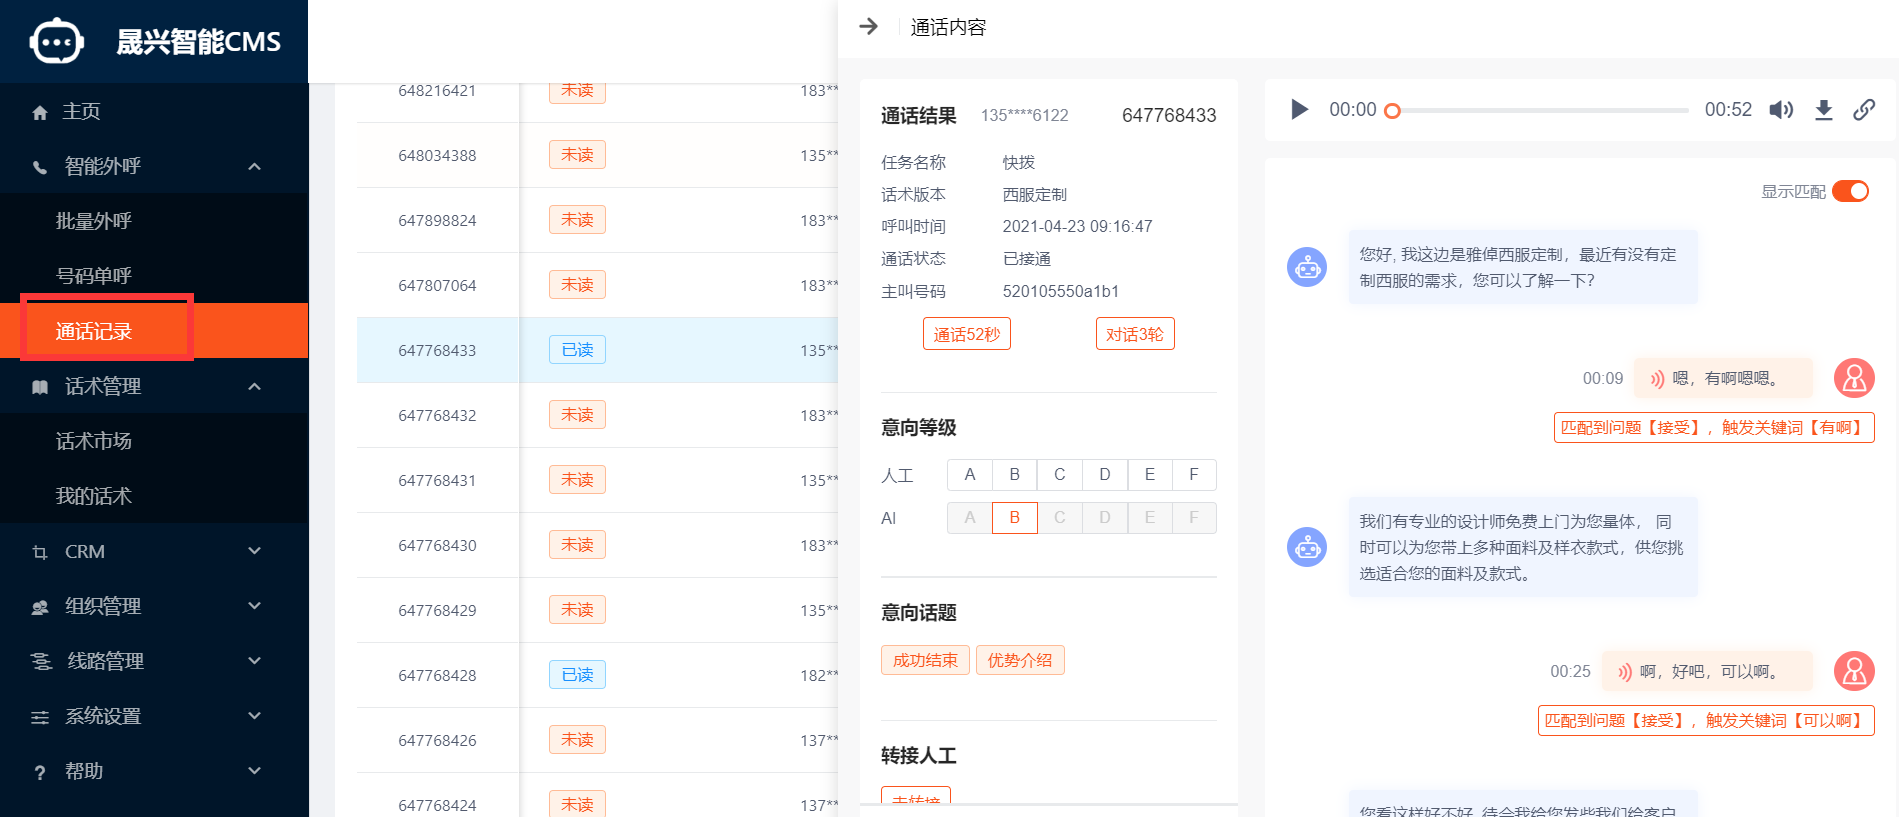This screenshot has width=1899, height=817.
Task: Click the 成功结束 topic tag
Action: pos(925,660)
